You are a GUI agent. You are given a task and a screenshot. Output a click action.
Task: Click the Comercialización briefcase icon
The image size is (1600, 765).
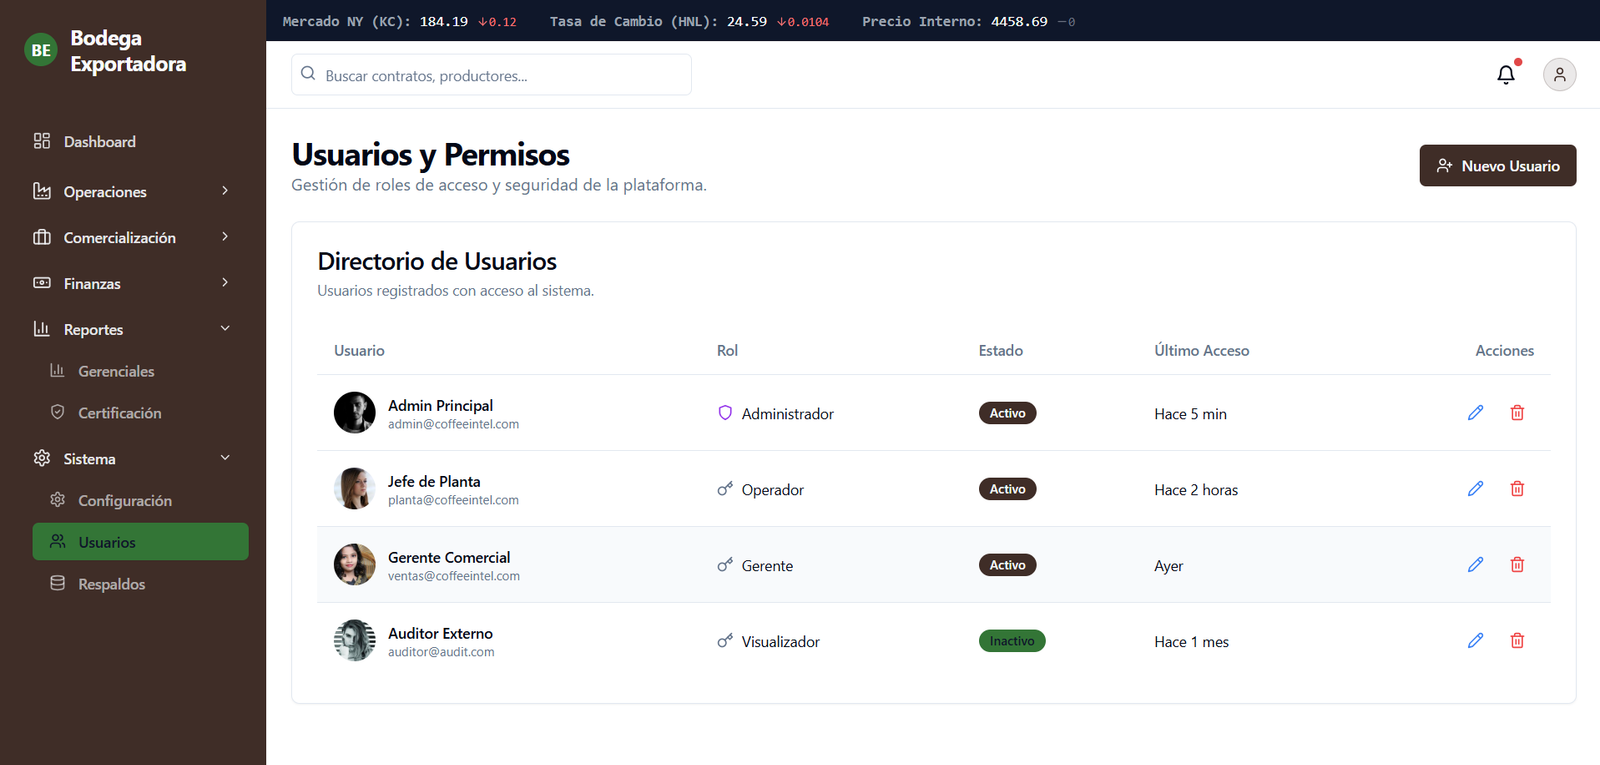(x=42, y=237)
